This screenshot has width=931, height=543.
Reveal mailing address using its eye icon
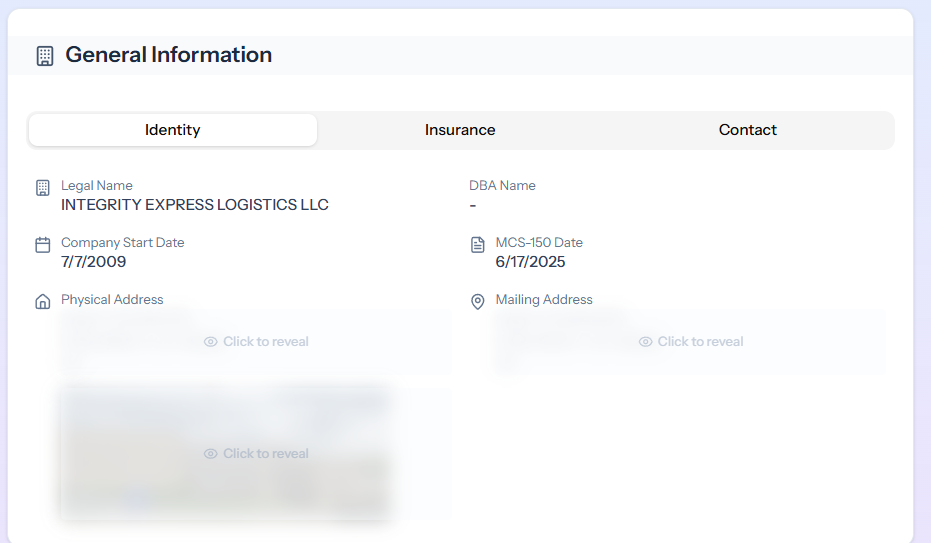(x=646, y=342)
